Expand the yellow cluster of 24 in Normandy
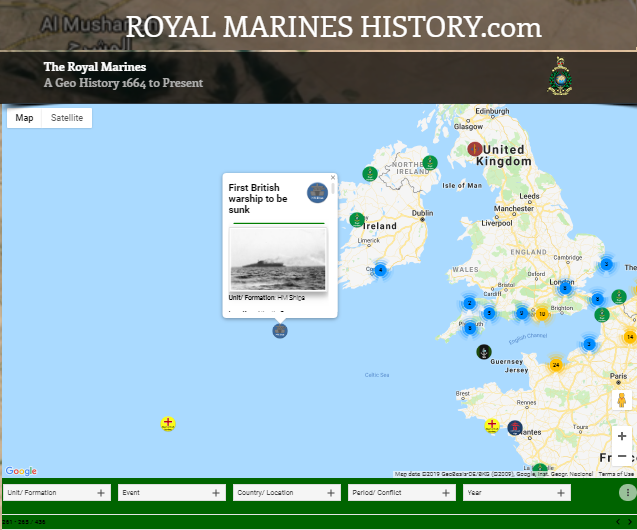Screen dimensions: 637x530 556,365
